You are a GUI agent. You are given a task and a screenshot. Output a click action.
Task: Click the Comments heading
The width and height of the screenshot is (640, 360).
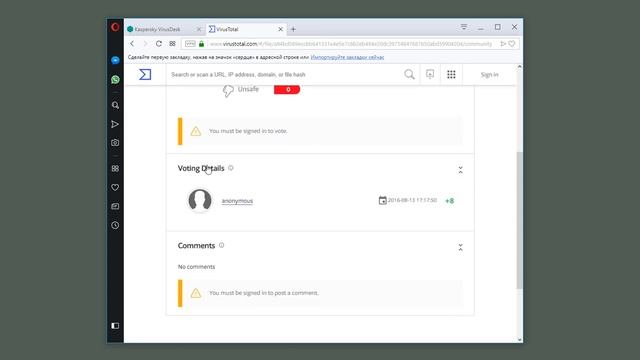(x=196, y=246)
